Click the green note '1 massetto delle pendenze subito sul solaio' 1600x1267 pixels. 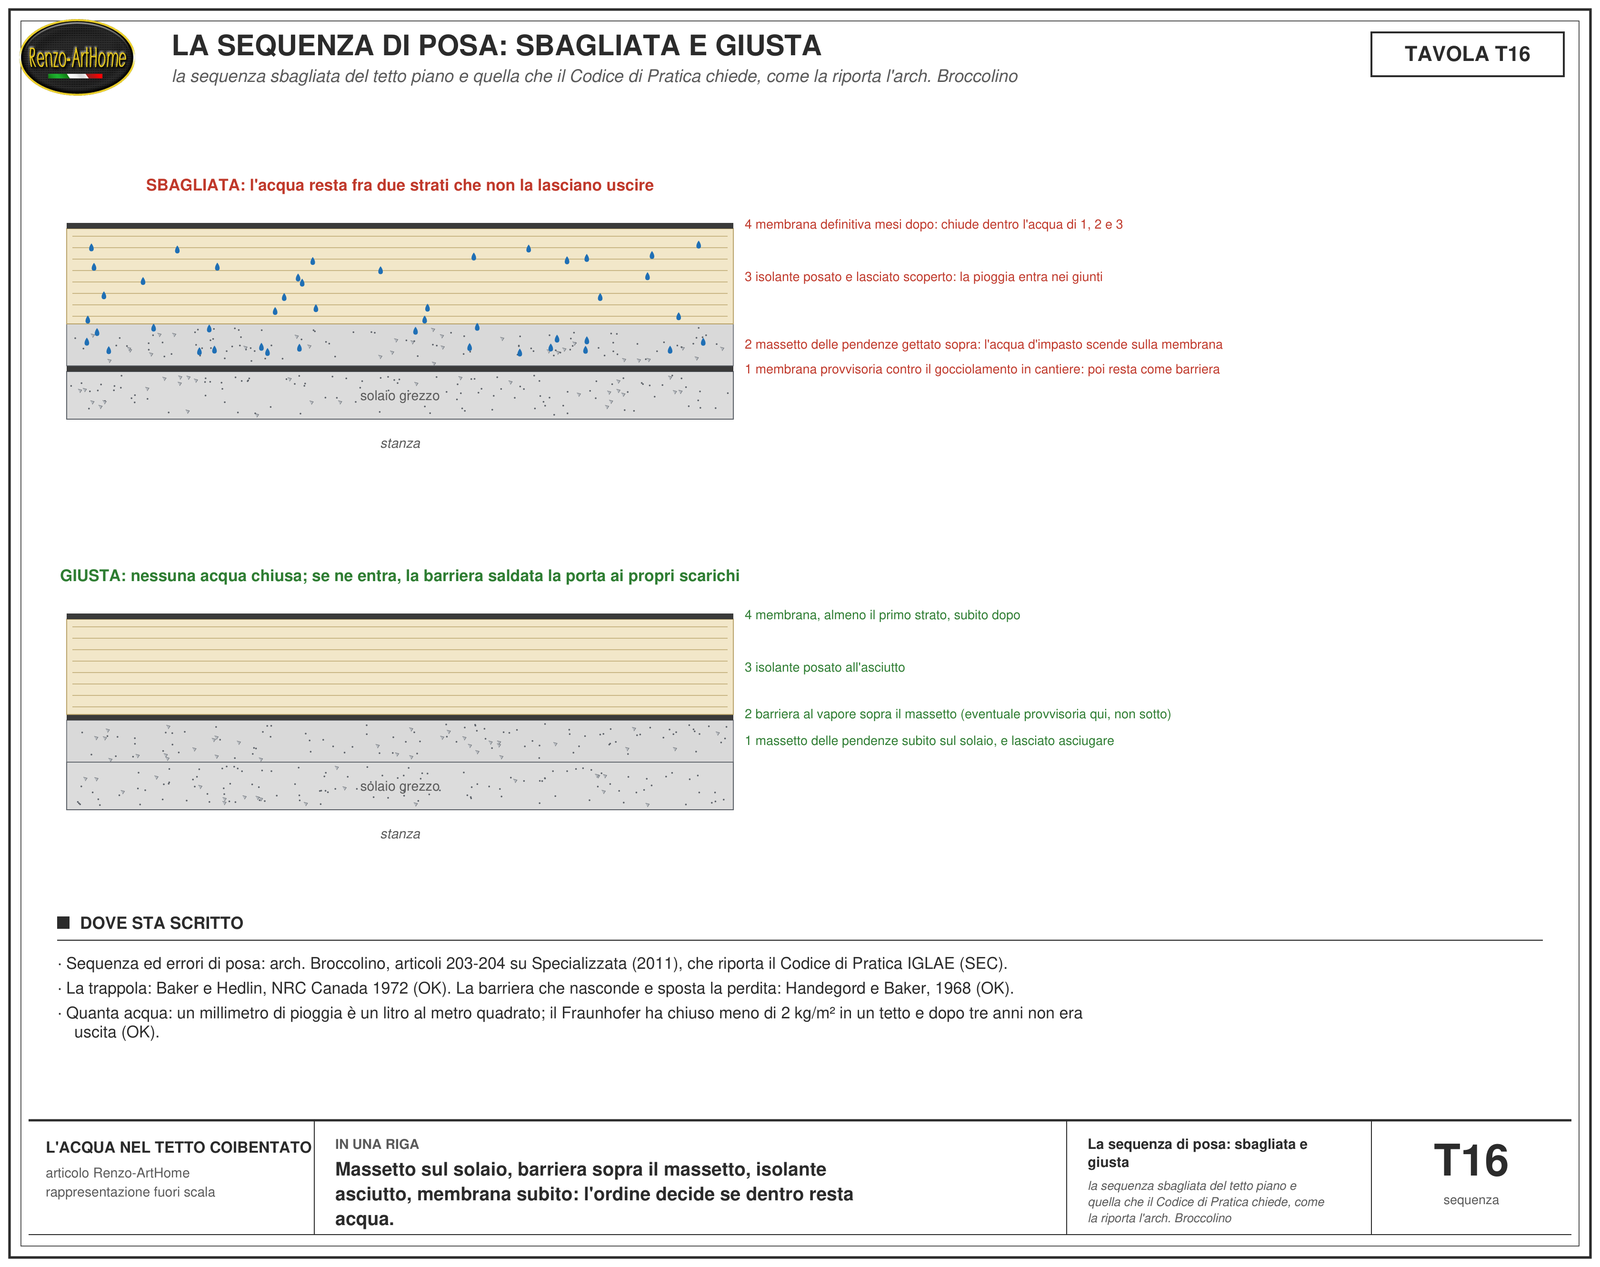pos(929,741)
